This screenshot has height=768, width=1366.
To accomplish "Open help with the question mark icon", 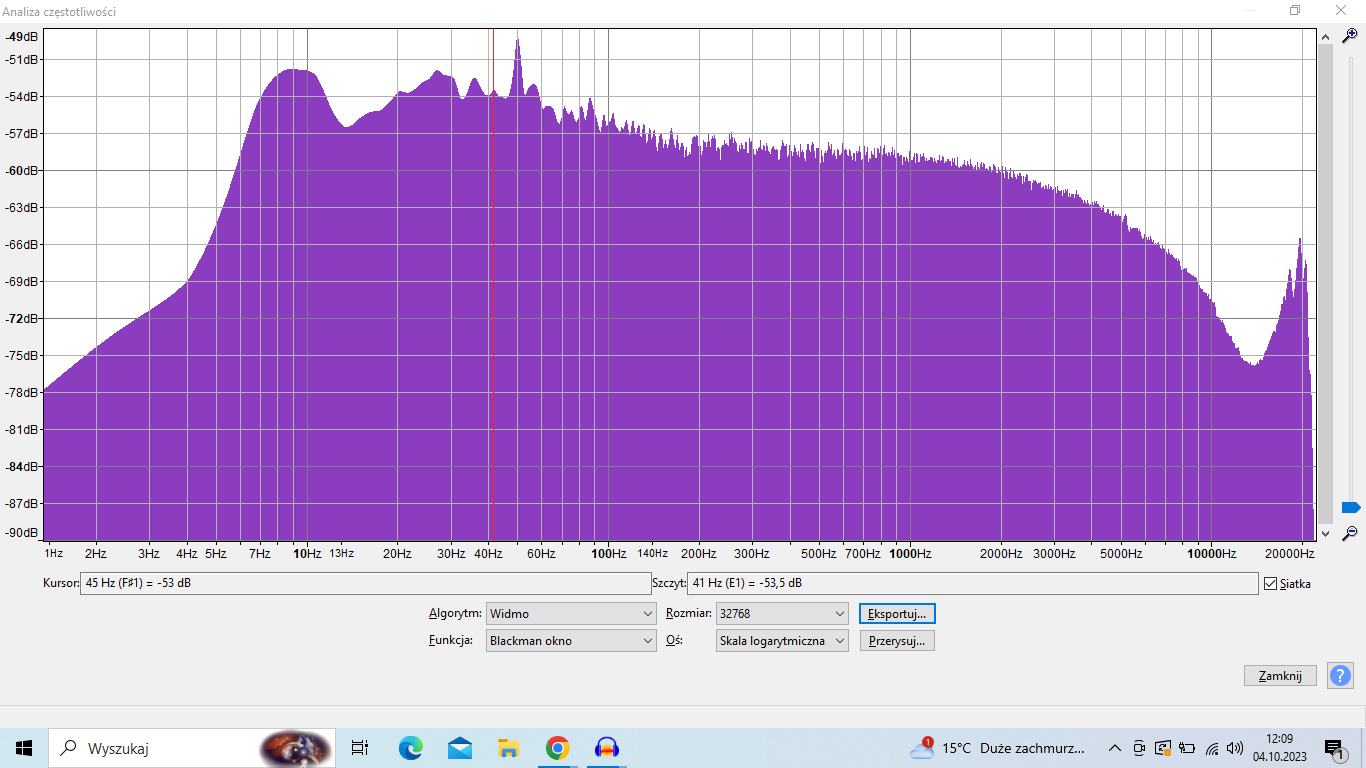I will (x=1339, y=676).
